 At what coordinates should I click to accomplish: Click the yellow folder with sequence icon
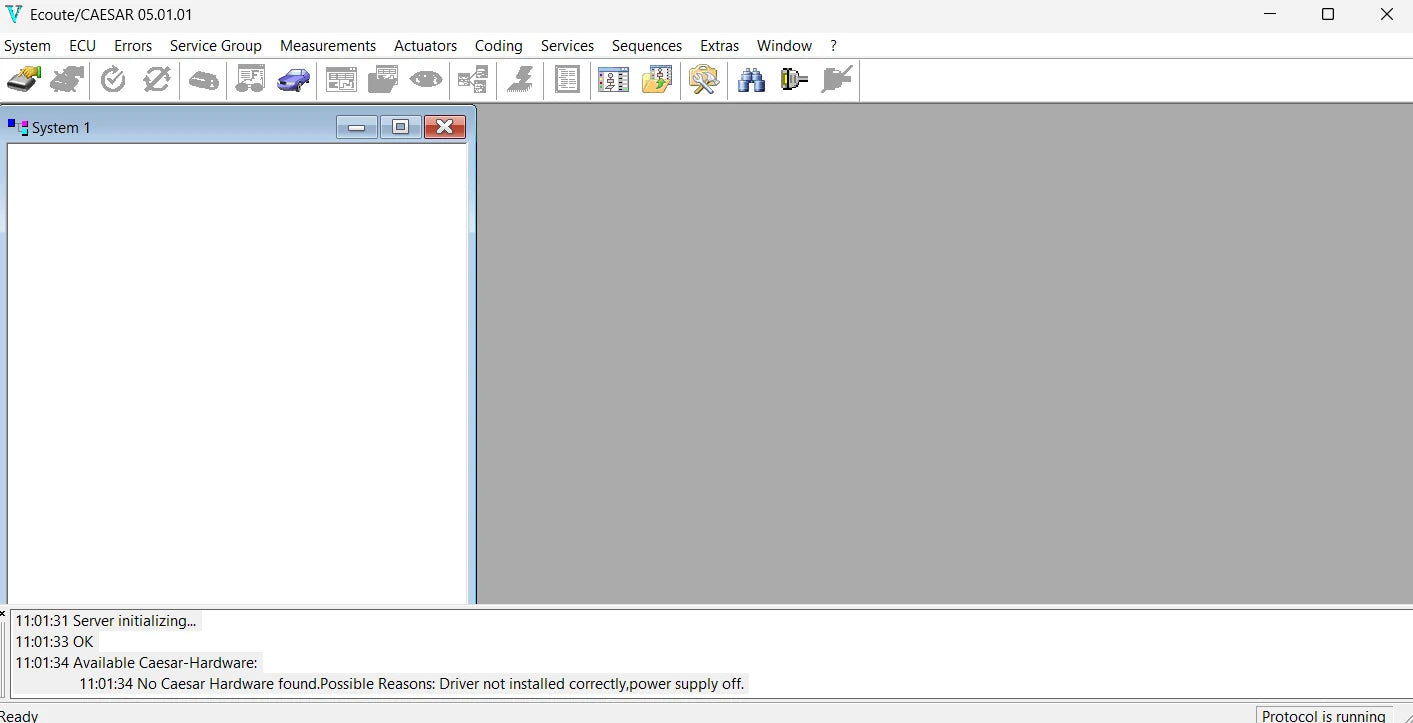pos(657,80)
